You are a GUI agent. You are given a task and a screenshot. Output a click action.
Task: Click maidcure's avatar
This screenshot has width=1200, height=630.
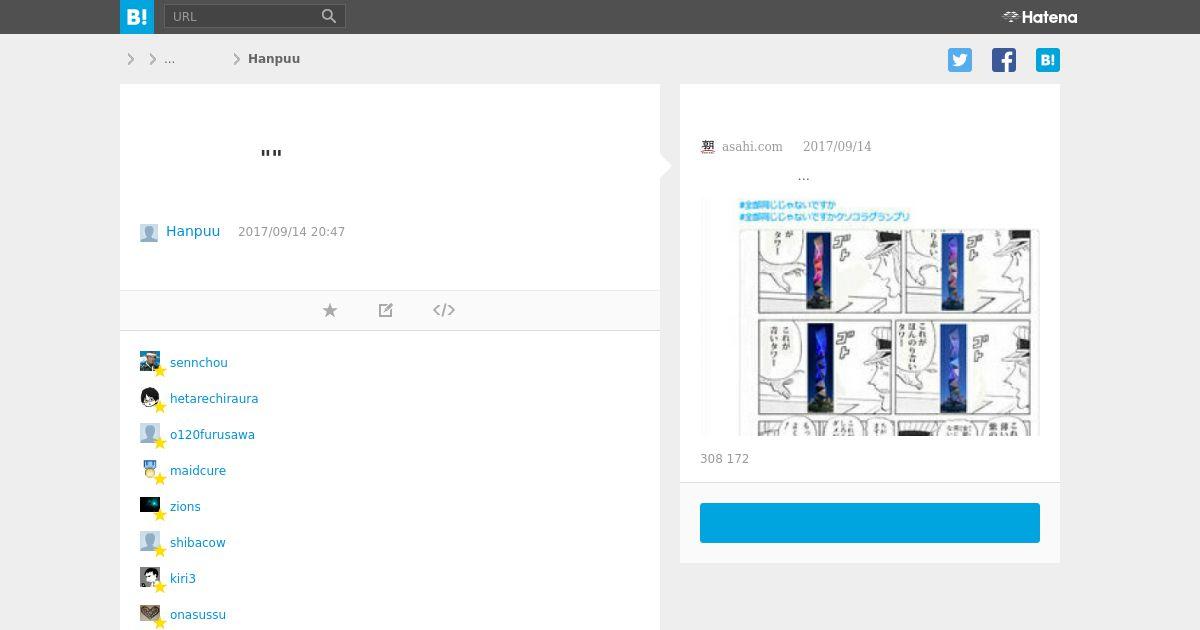click(x=150, y=470)
